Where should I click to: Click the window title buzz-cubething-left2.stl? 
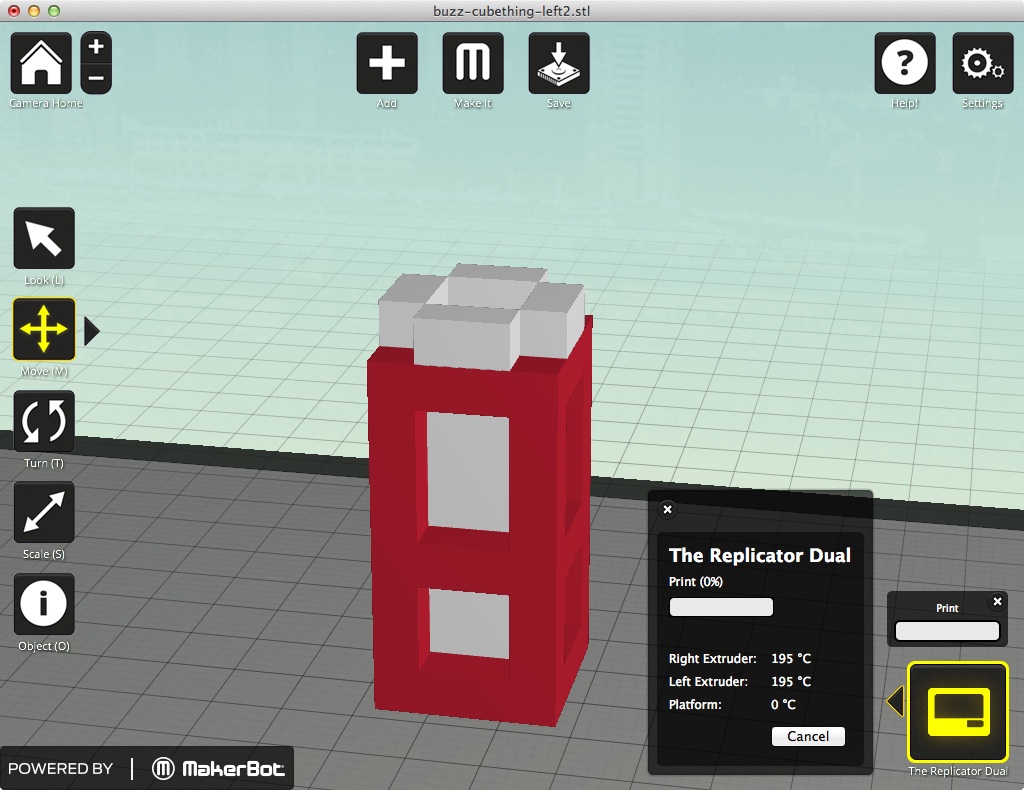(x=512, y=10)
